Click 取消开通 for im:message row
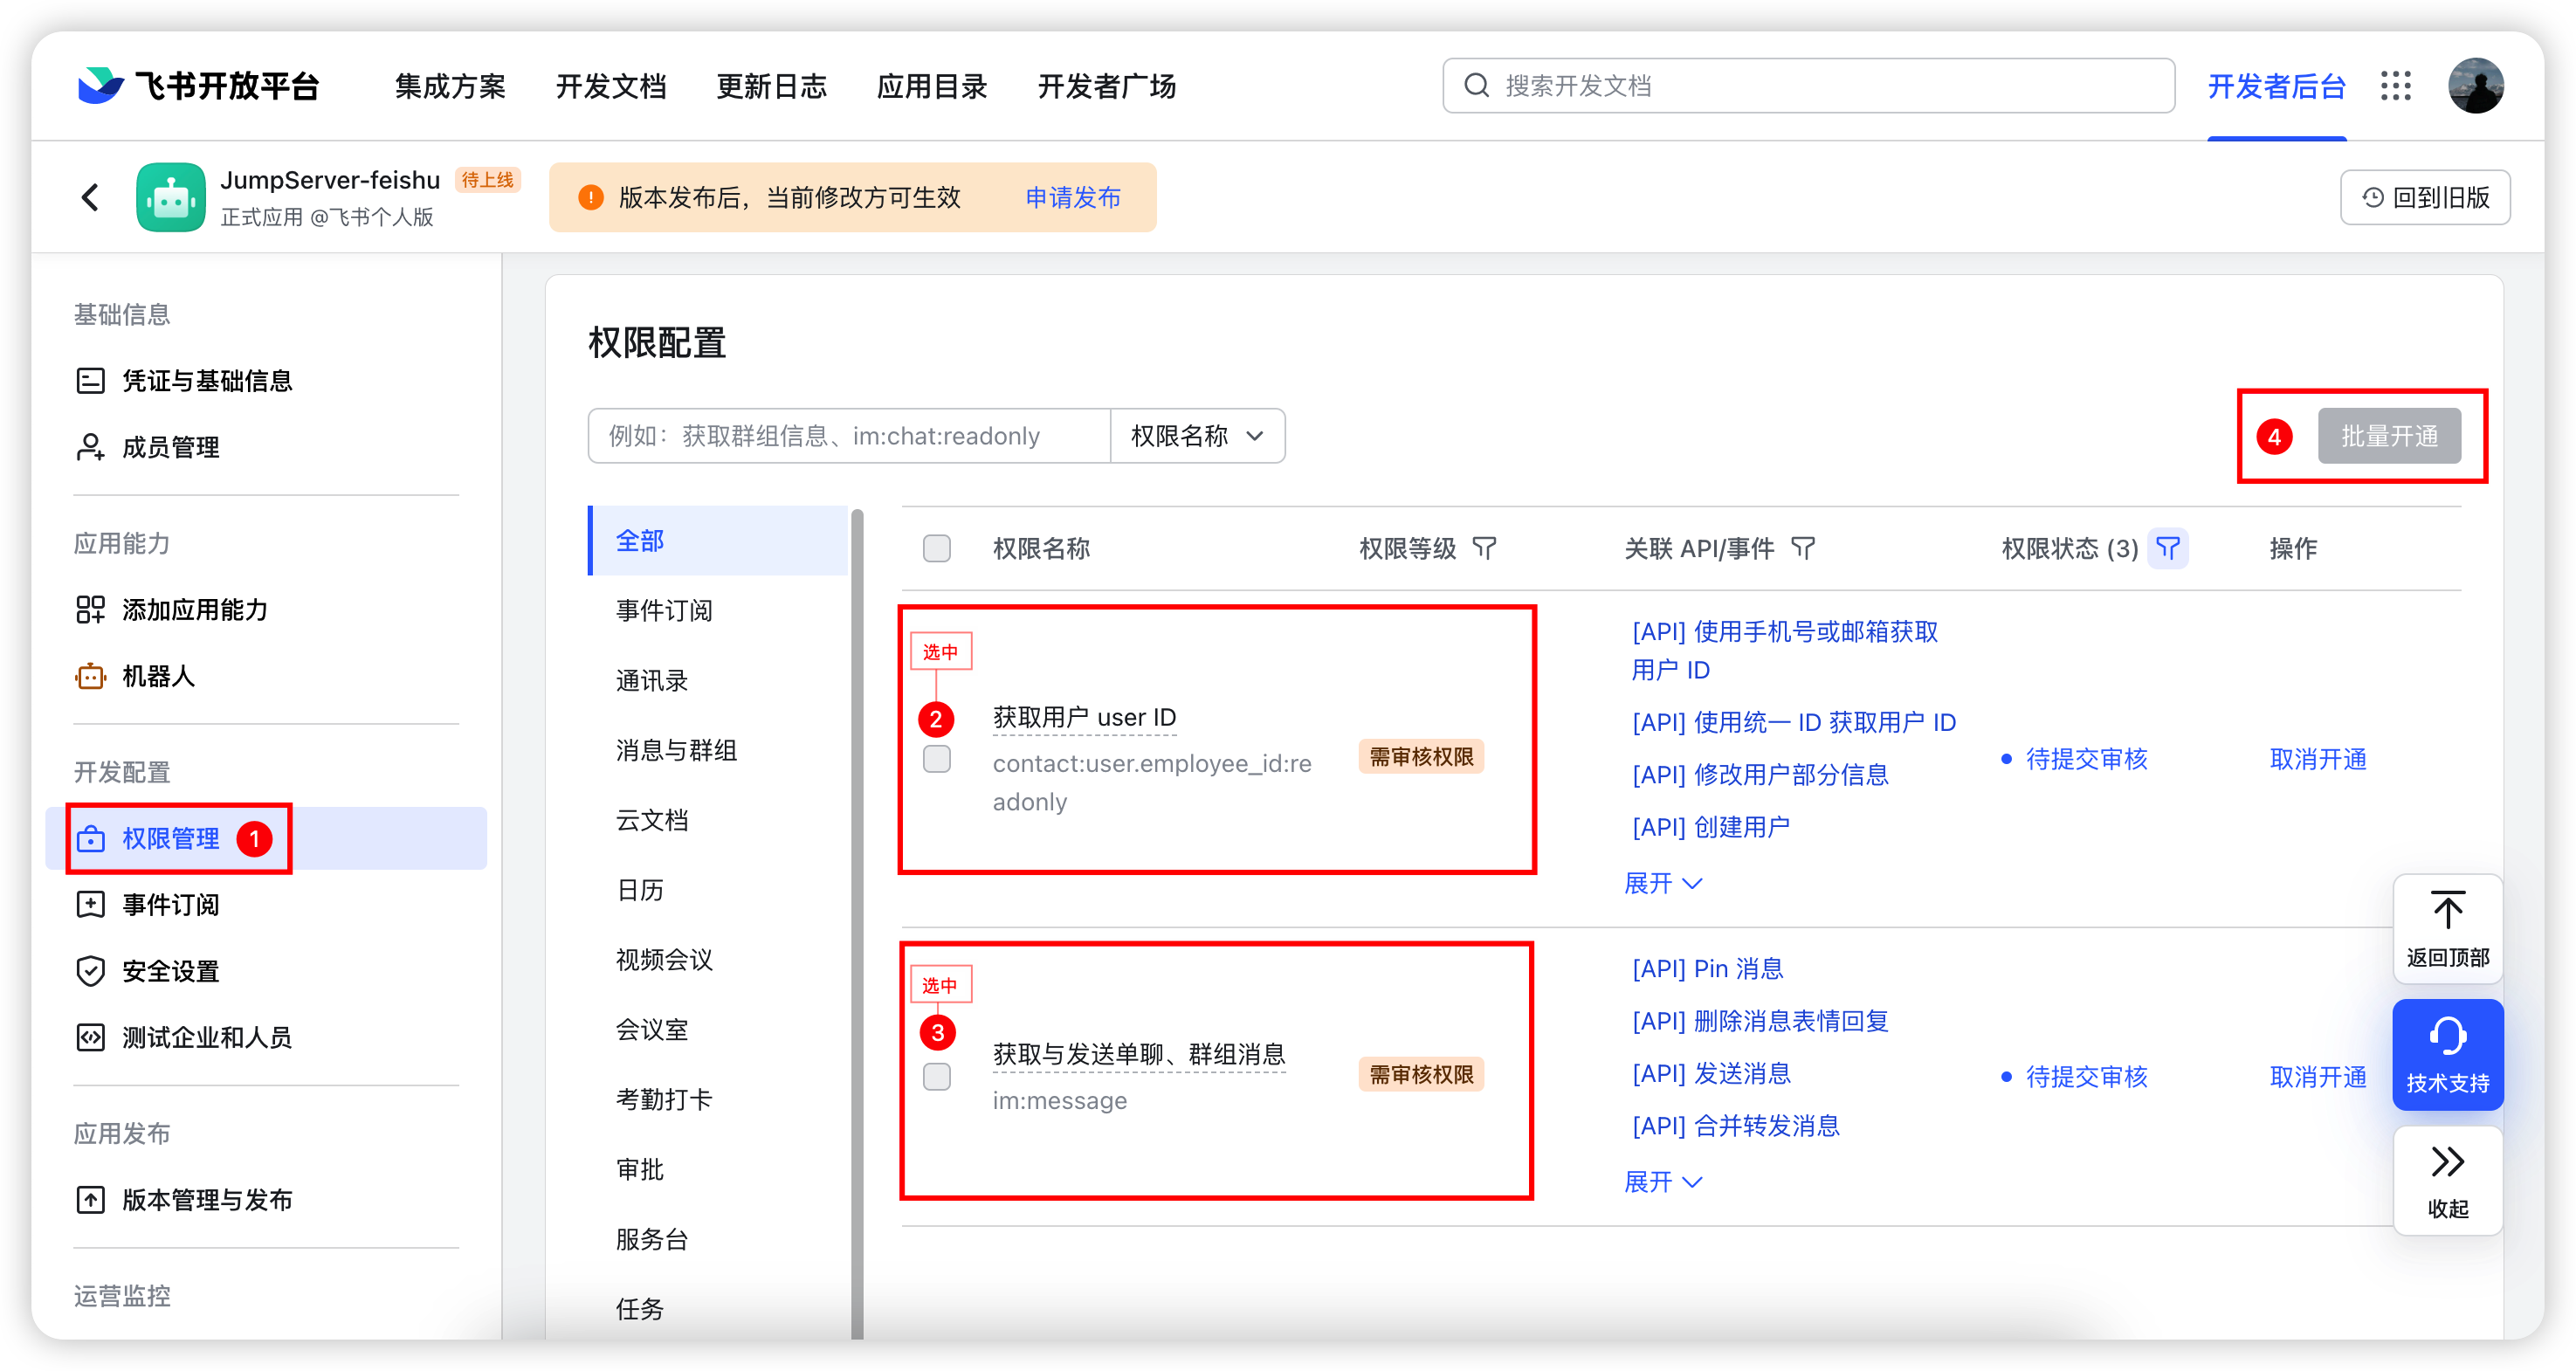The image size is (2576, 1371). tap(2318, 1076)
